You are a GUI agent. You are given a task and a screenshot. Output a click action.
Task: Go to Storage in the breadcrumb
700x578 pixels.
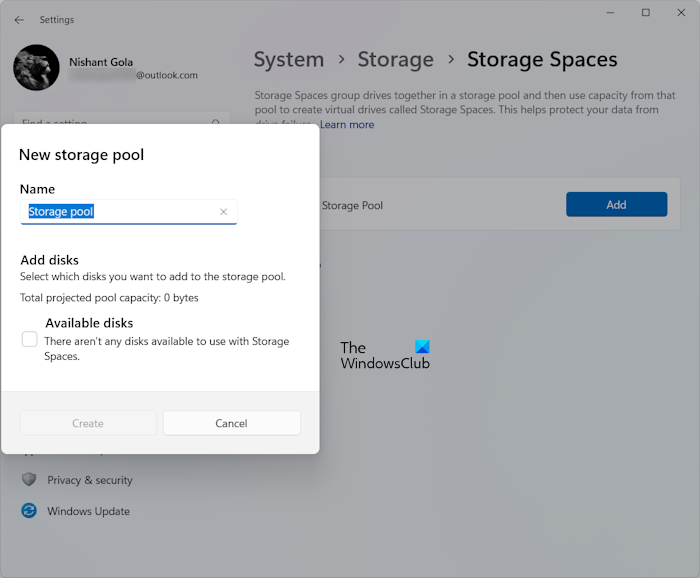coord(396,60)
